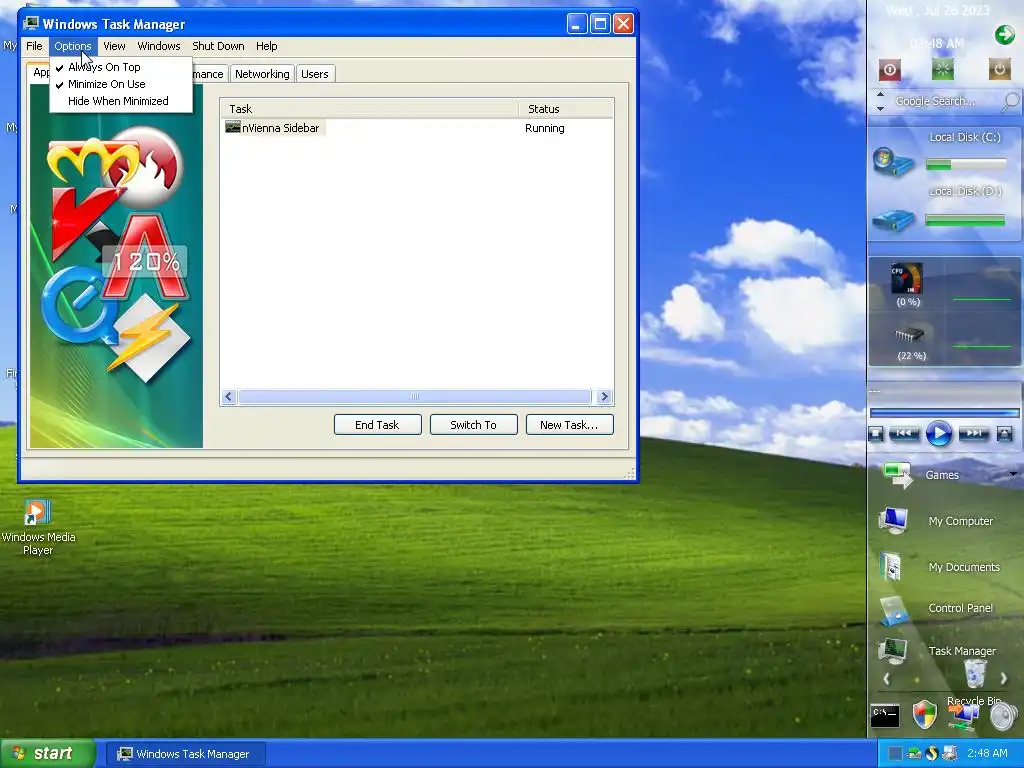1024x768 pixels.
Task: Click the eject button in the sidebar player
Action: 1004,433
